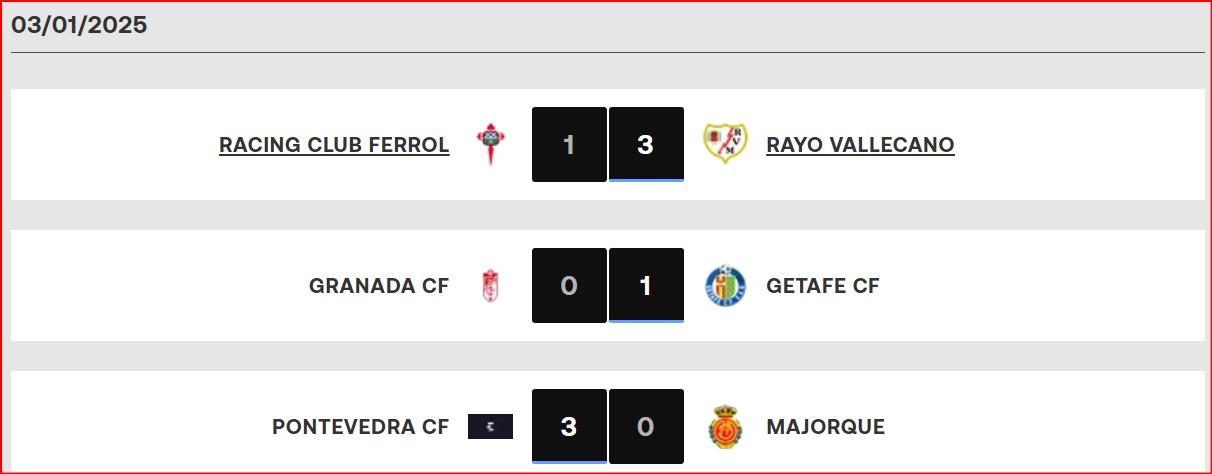Click the Majorque team name
Viewport: 1212px width, 474px height.
click(x=825, y=427)
